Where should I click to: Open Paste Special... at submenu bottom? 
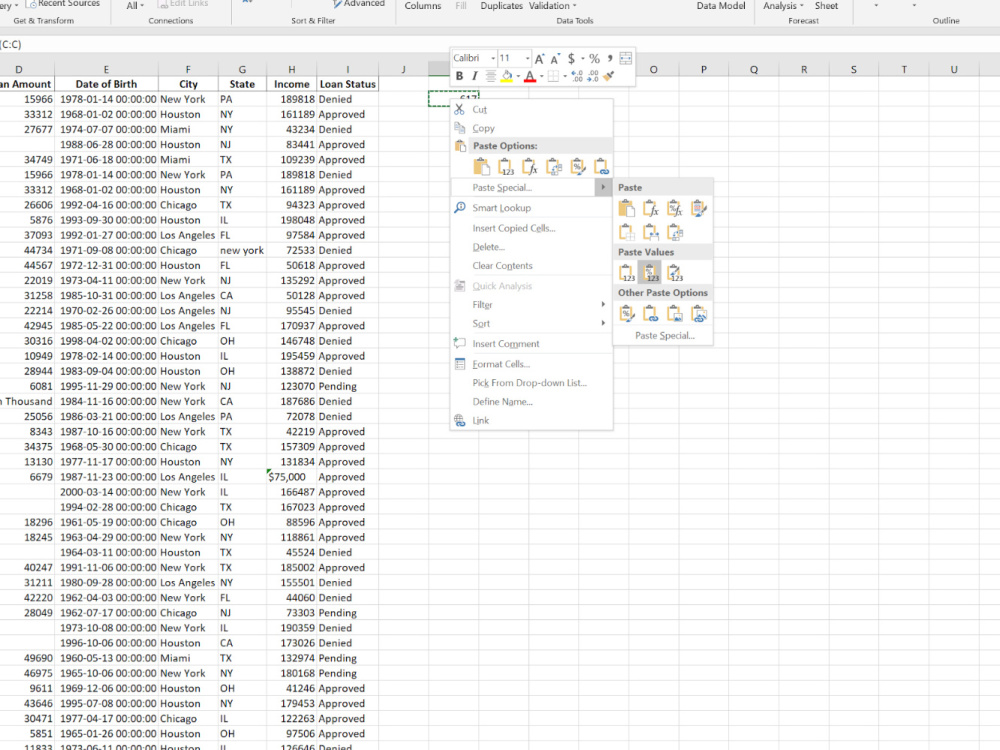point(663,335)
